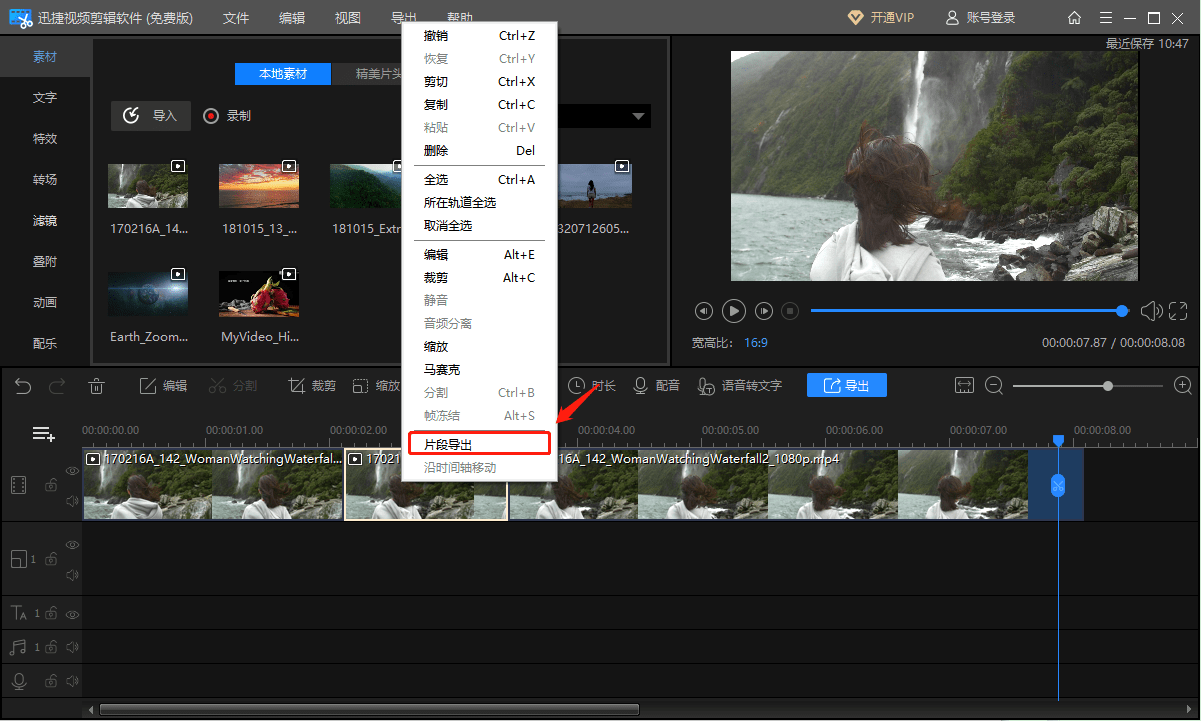Mute the music track speaker icon

72,647
